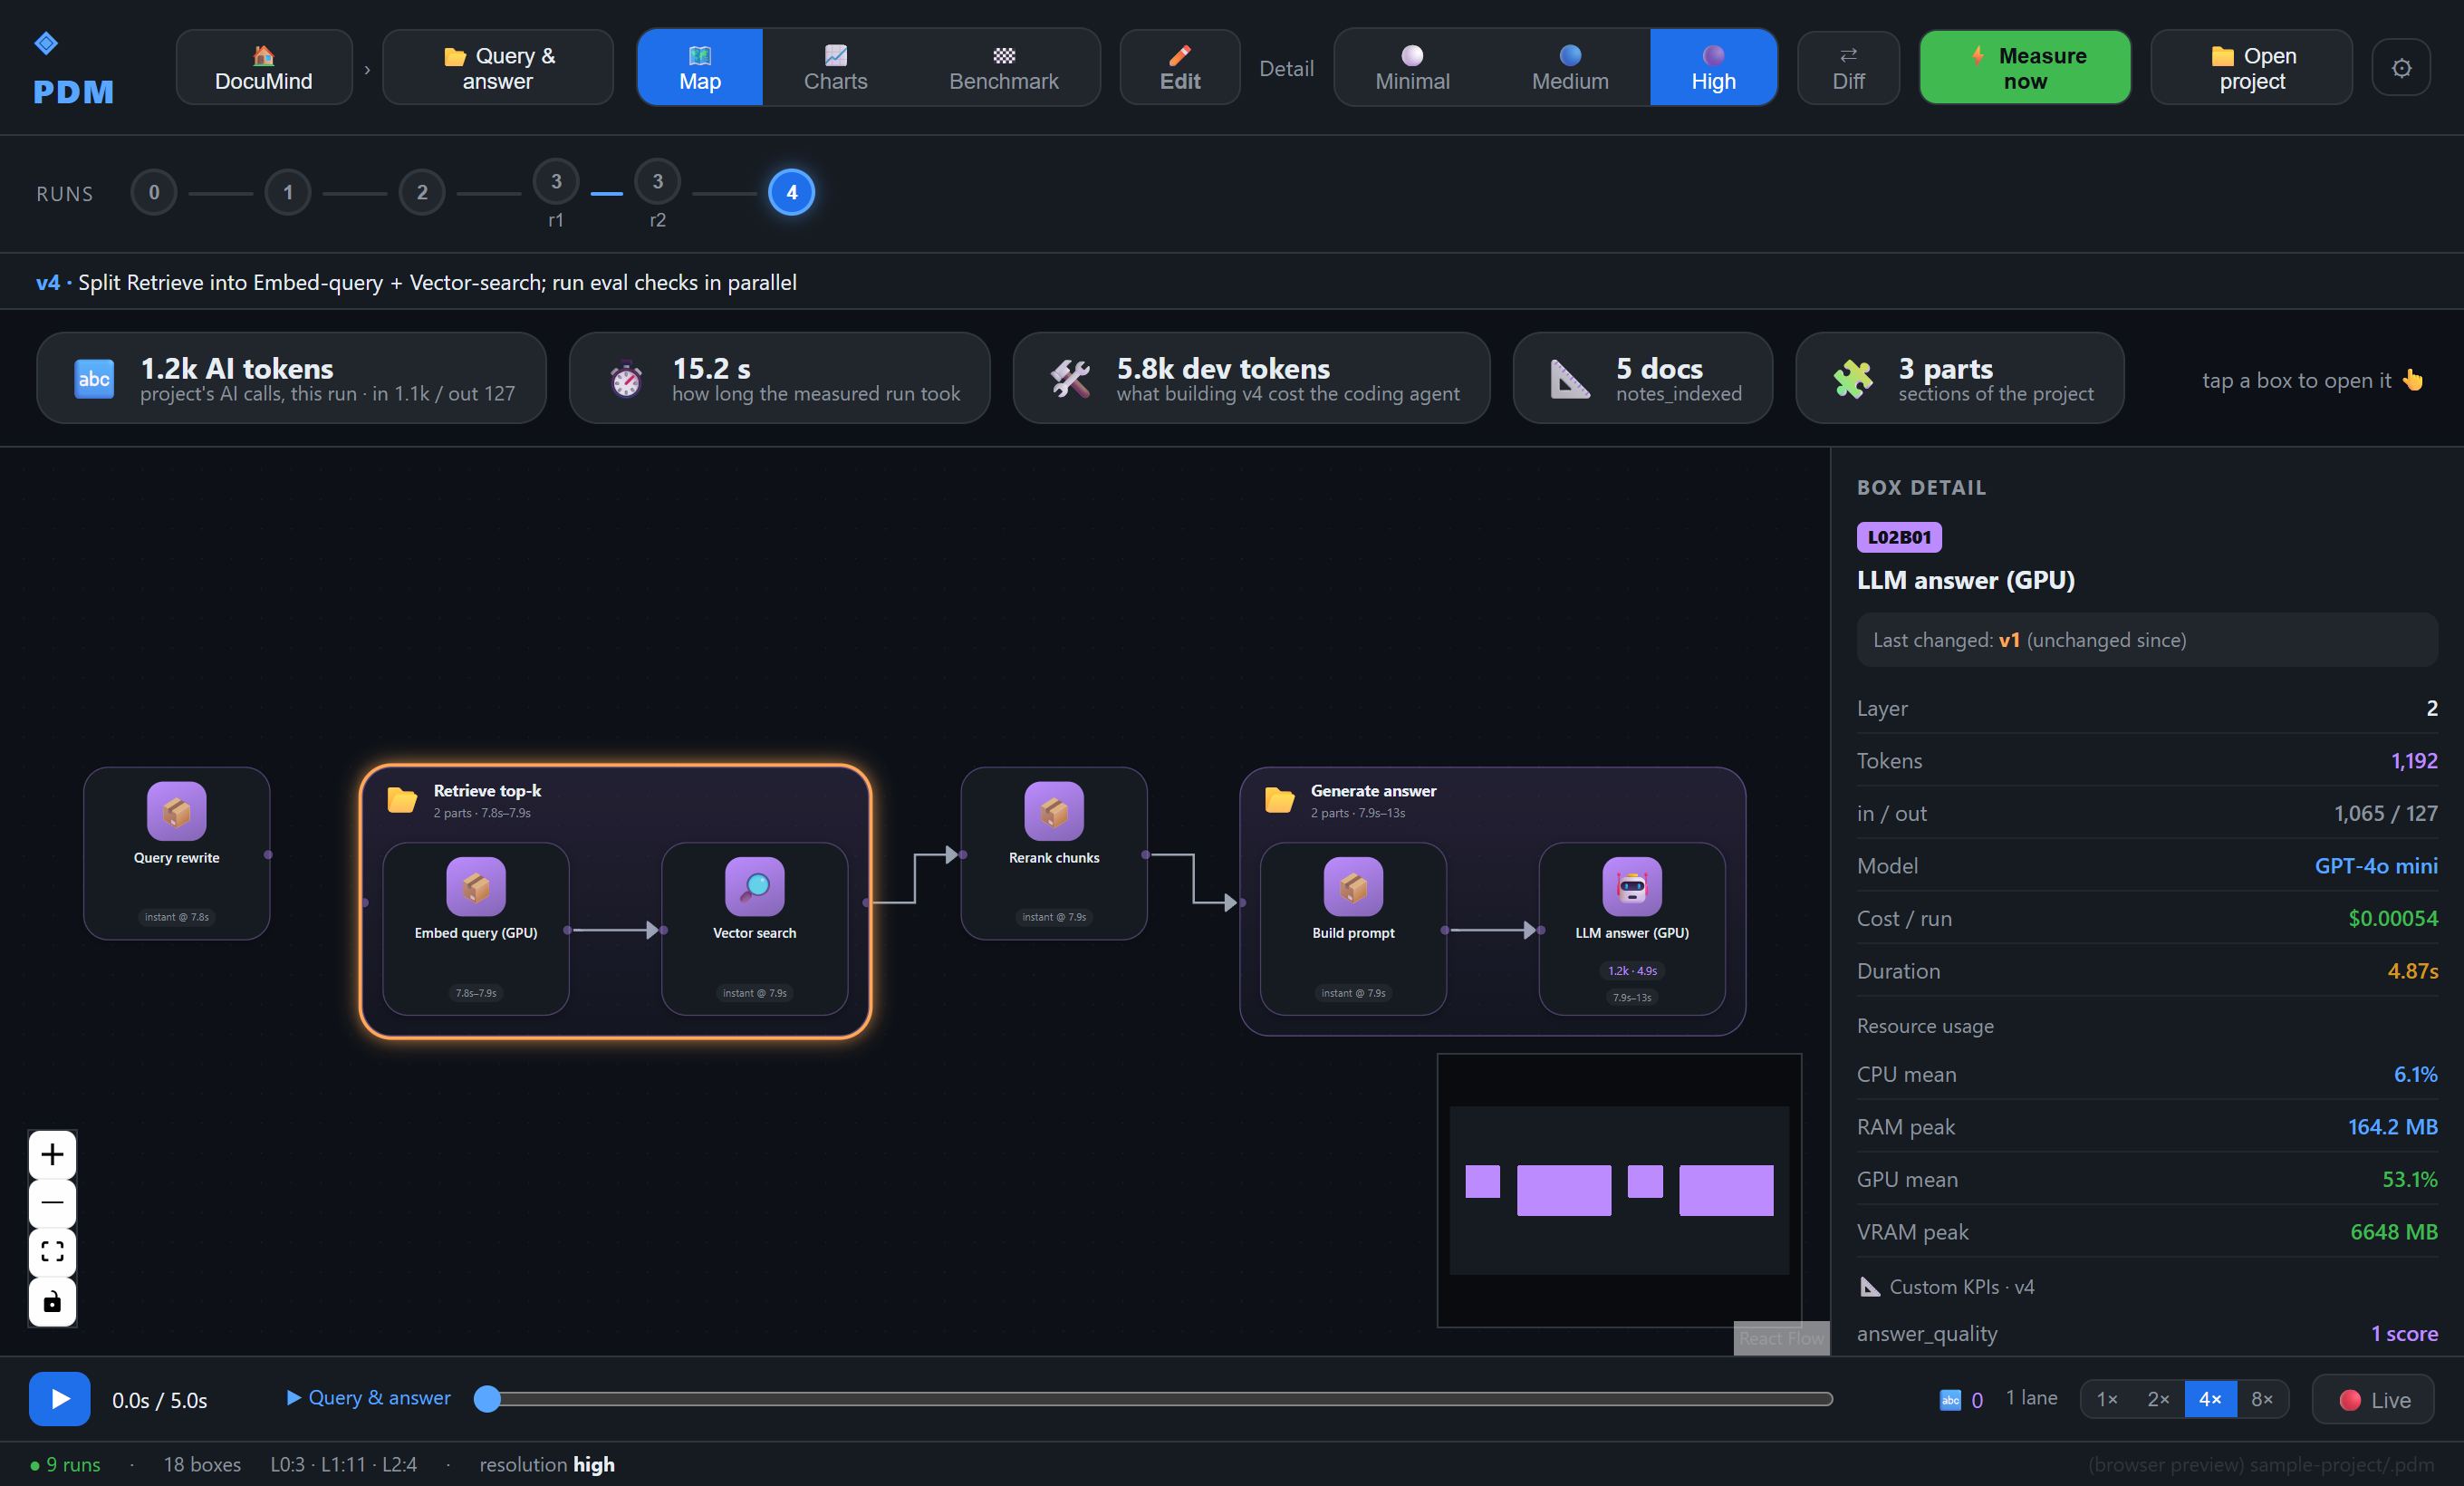The width and height of the screenshot is (2464, 1486).
Task: Click the puzzle piece parts icon
Action: 1853,379
